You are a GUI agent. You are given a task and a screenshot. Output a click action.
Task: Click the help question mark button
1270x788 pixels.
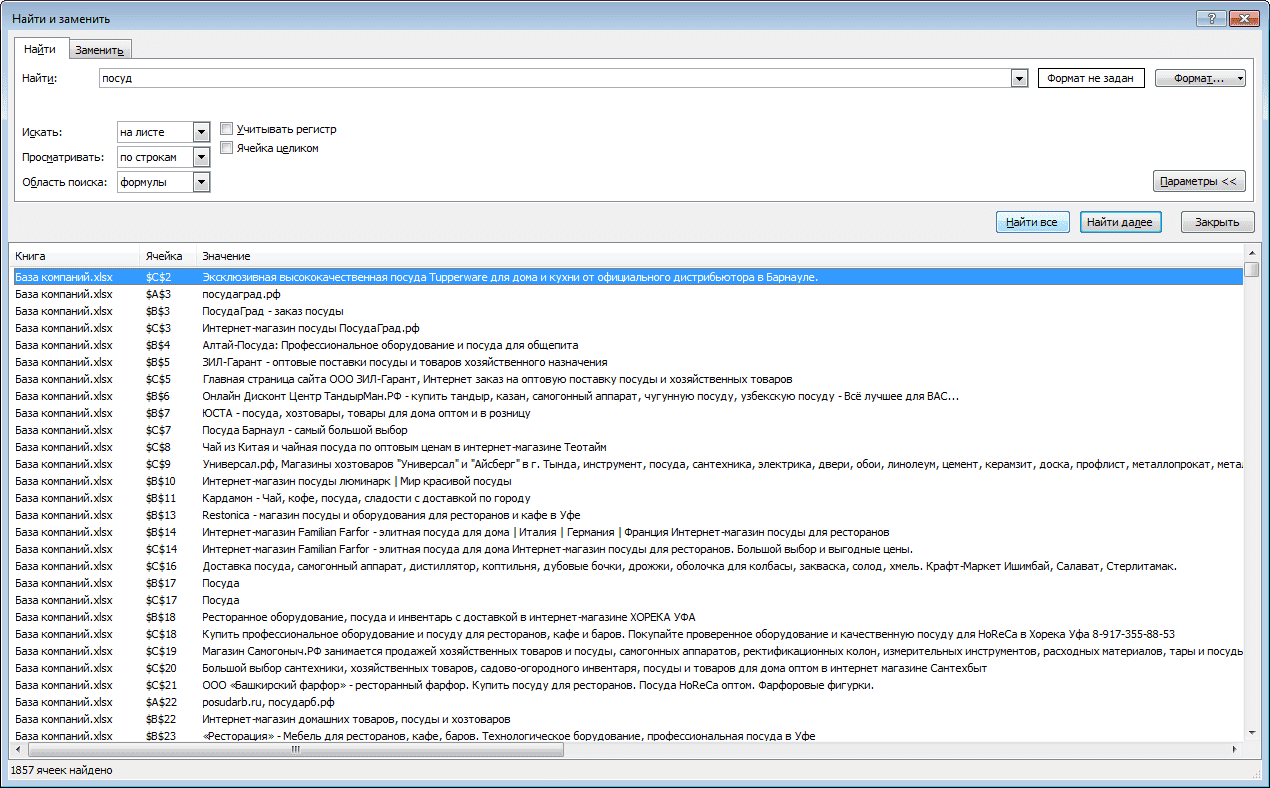[1211, 17]
